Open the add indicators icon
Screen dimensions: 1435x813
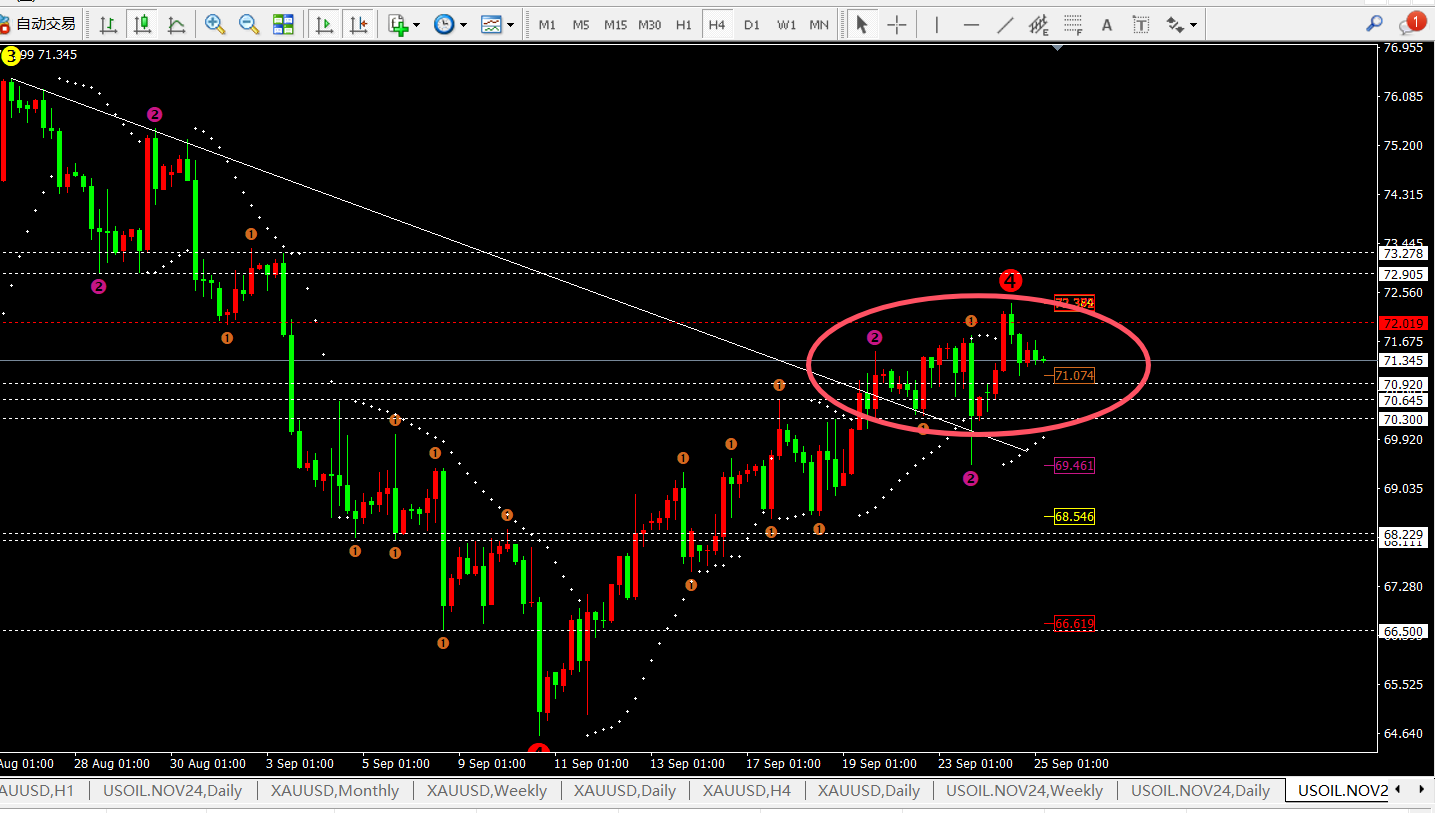399,24
